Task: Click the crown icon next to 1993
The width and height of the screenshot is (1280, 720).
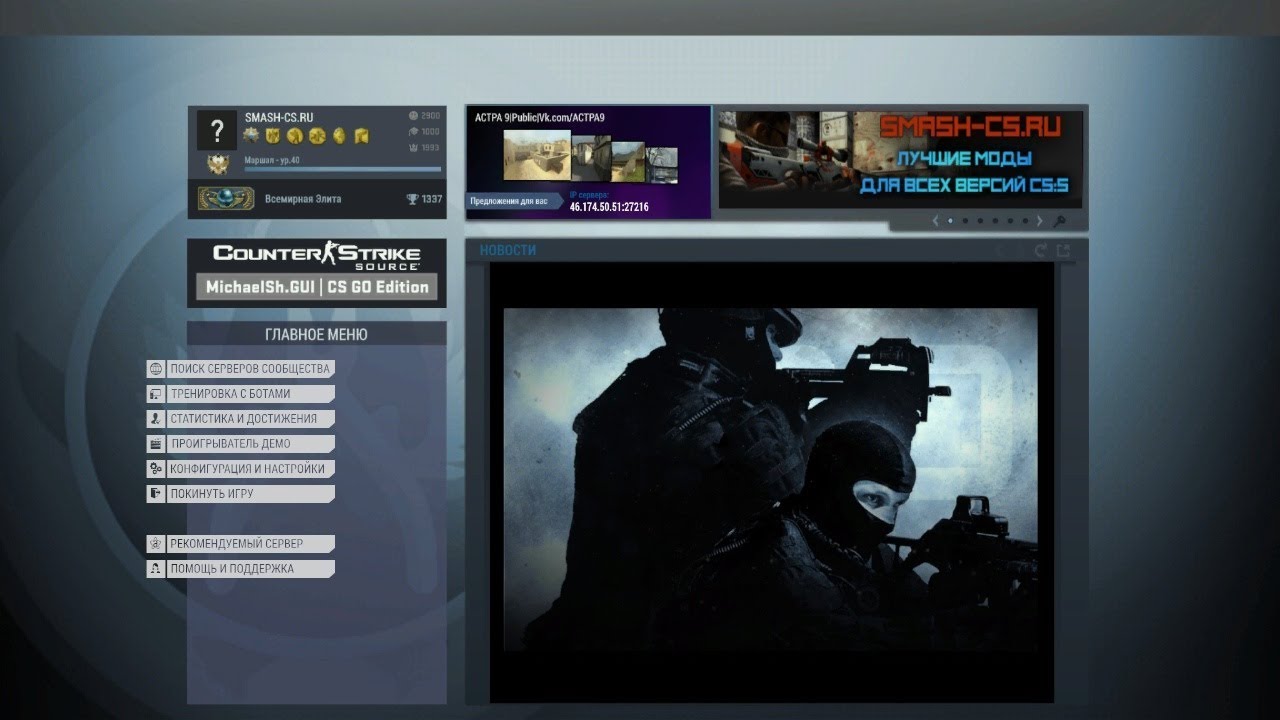Action: (x=412, y=147)
